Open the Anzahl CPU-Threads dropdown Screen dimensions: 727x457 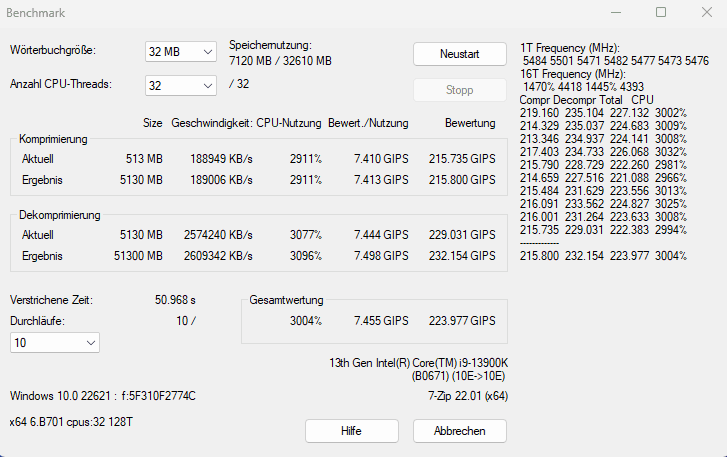click(180, 84)
